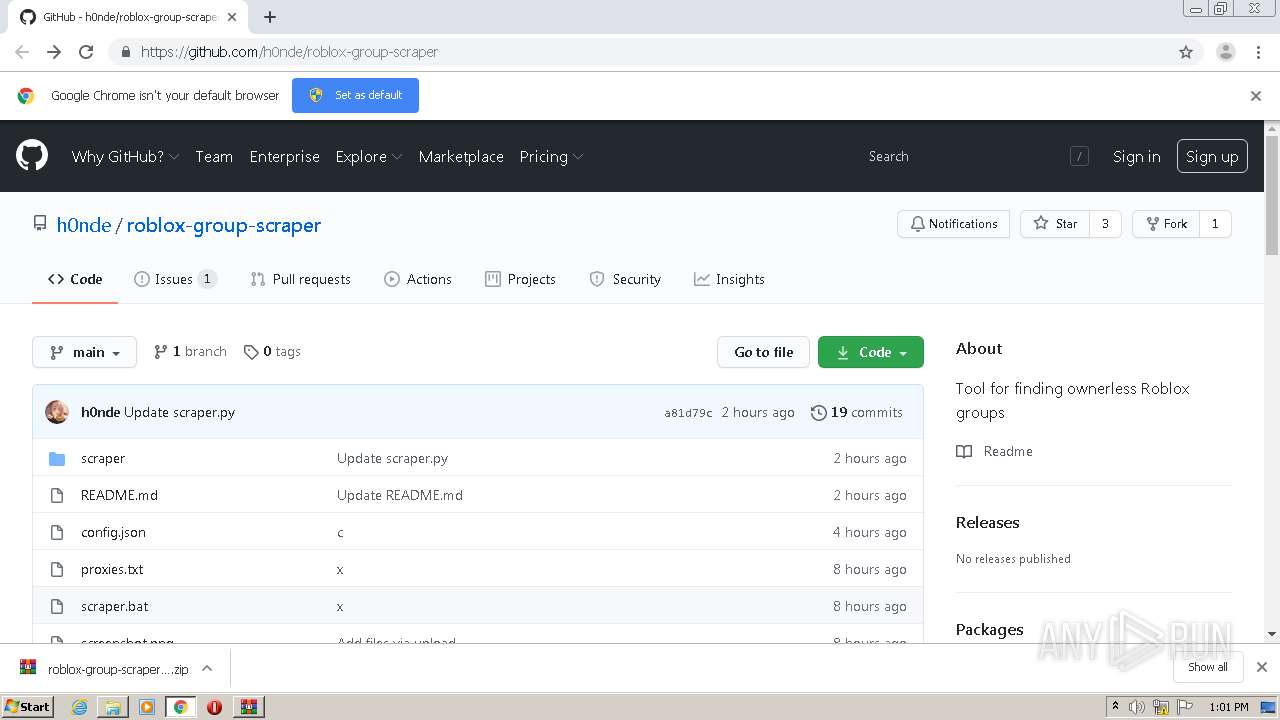View the 19 commits history

(856, 412)
